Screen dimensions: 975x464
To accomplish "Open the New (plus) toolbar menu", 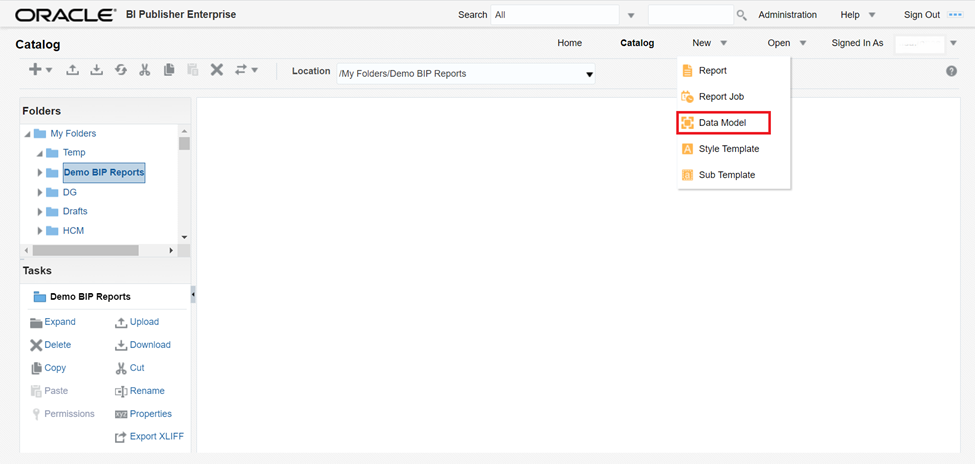I will coord(40,70).
